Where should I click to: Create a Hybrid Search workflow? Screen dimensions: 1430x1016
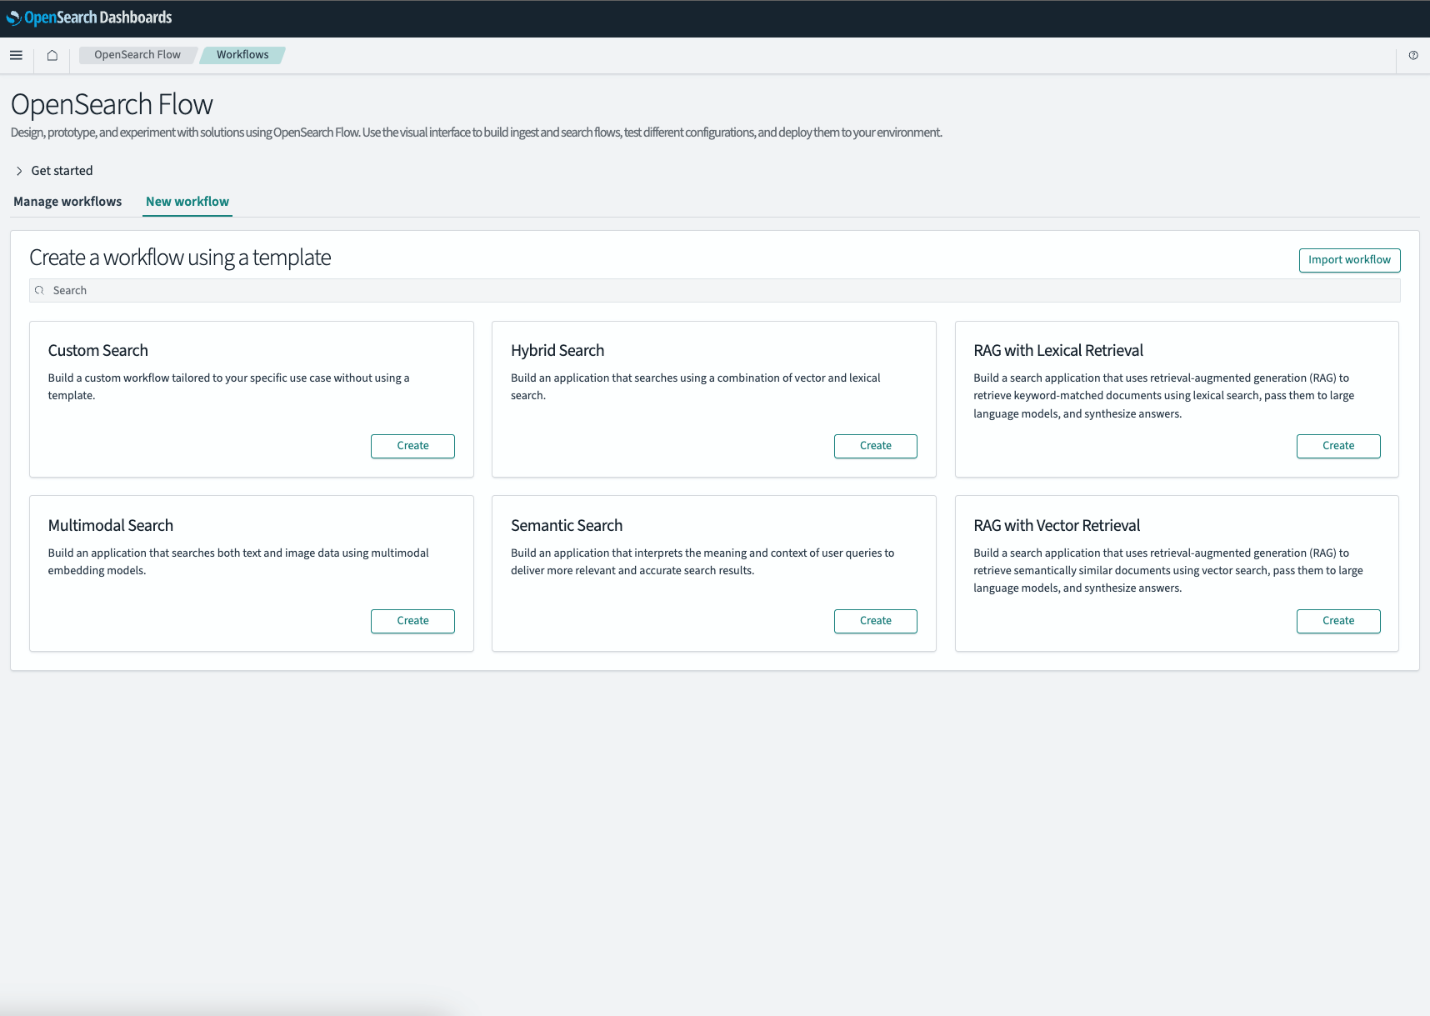[x=875, y=446]
